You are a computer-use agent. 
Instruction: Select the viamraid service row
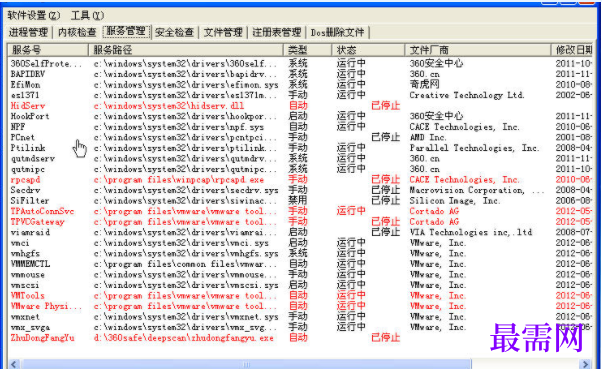pos(301,232)
